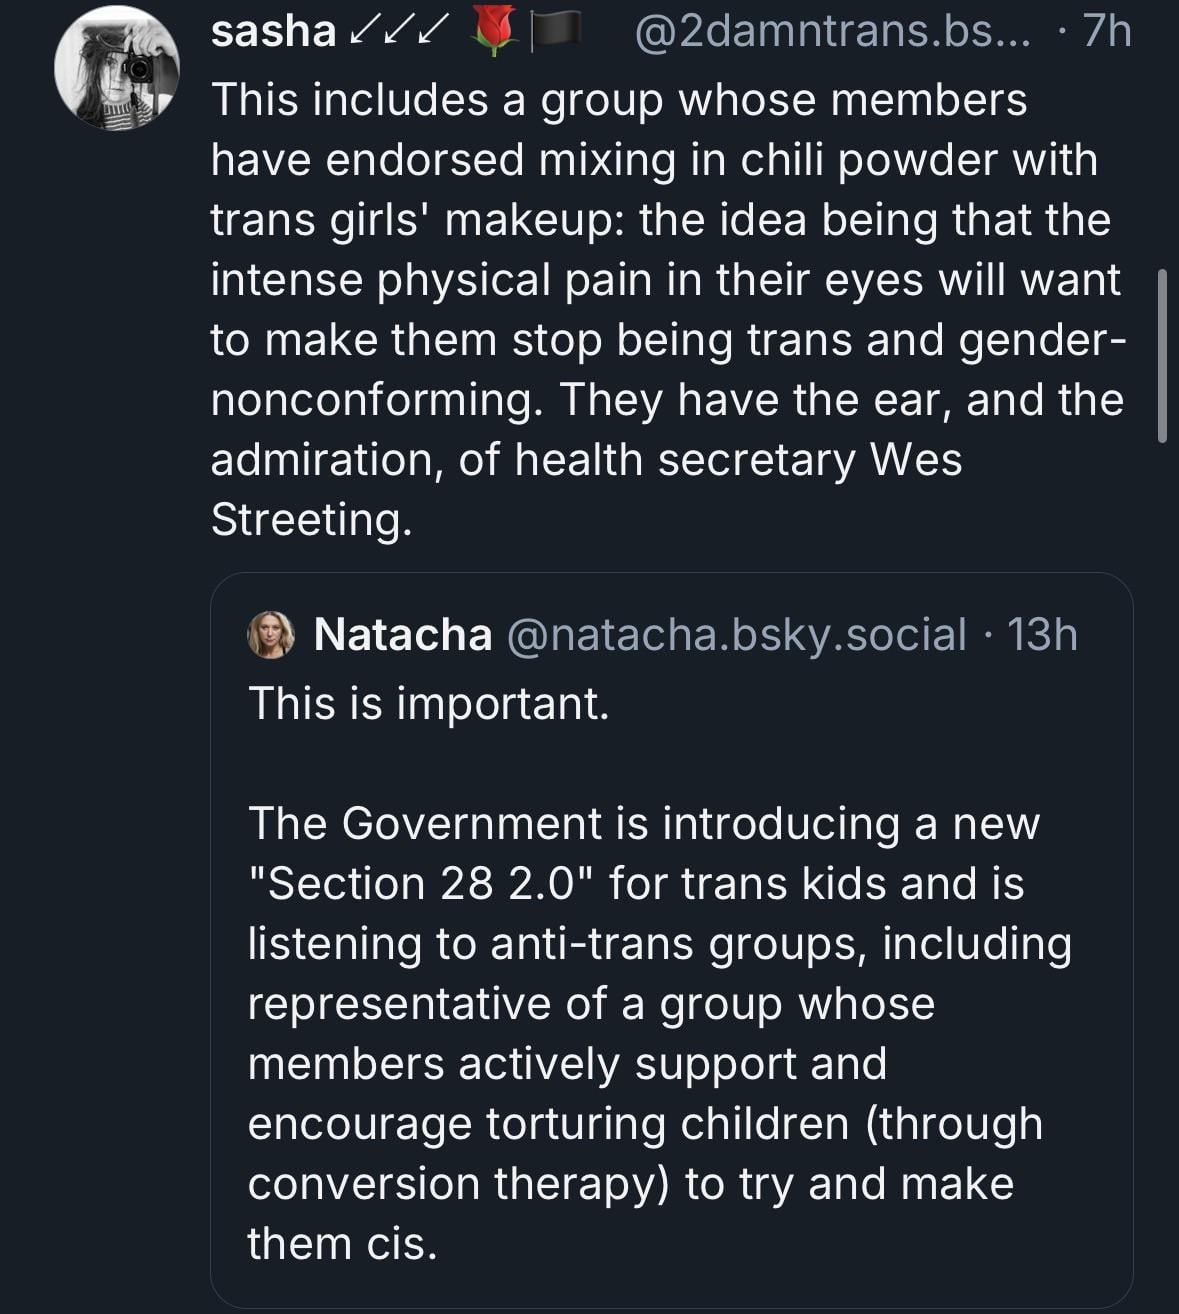1179x1314 pixels.
Task: Click the vertical scrollbar thumb
Action: point(1162,355)
